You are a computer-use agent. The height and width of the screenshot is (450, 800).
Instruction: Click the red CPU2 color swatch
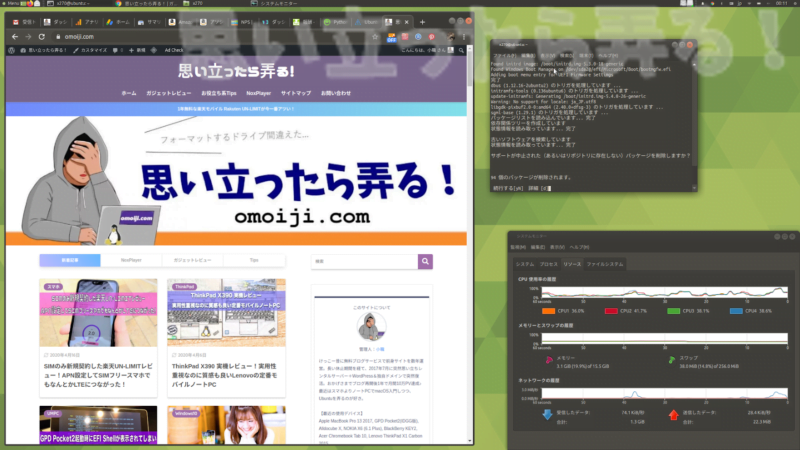(611, 311)
